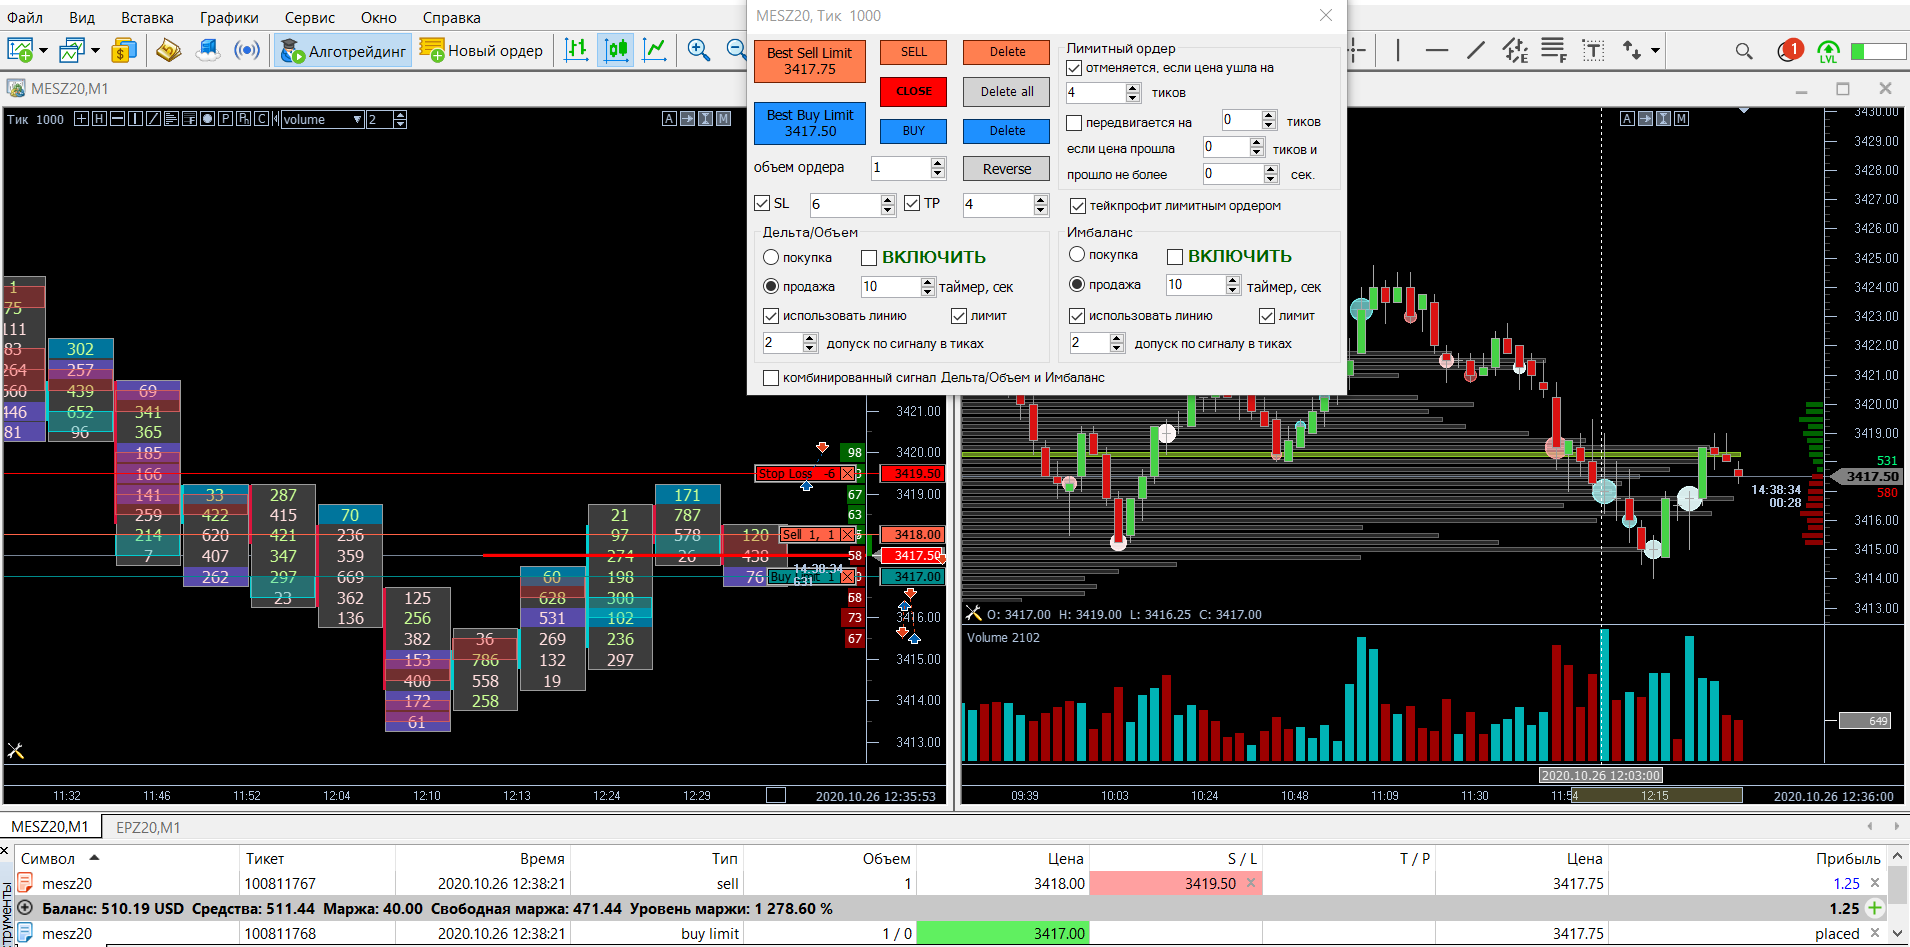
Task: Open the search magnifier in toolbar
Action: [x=1744, y=51]
